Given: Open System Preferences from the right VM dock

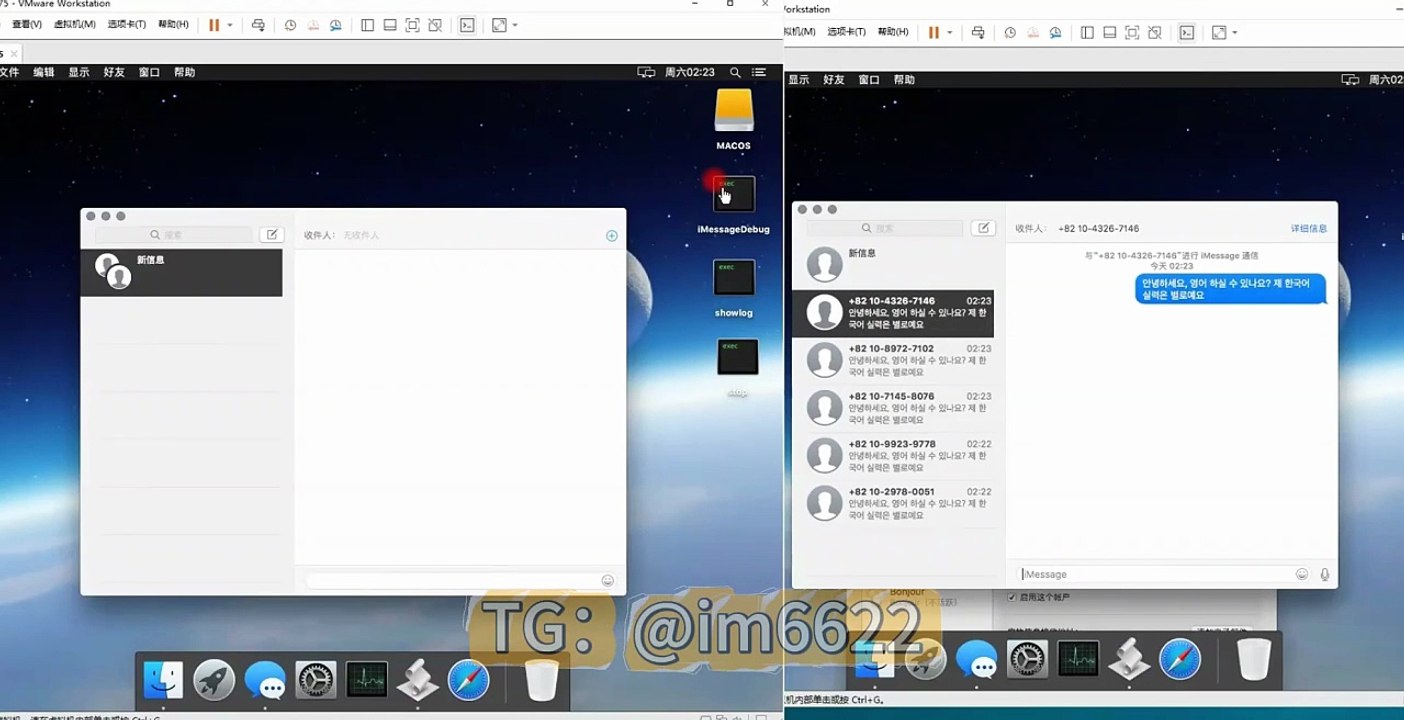Looking at the screenshot, I should [1027, 660].
